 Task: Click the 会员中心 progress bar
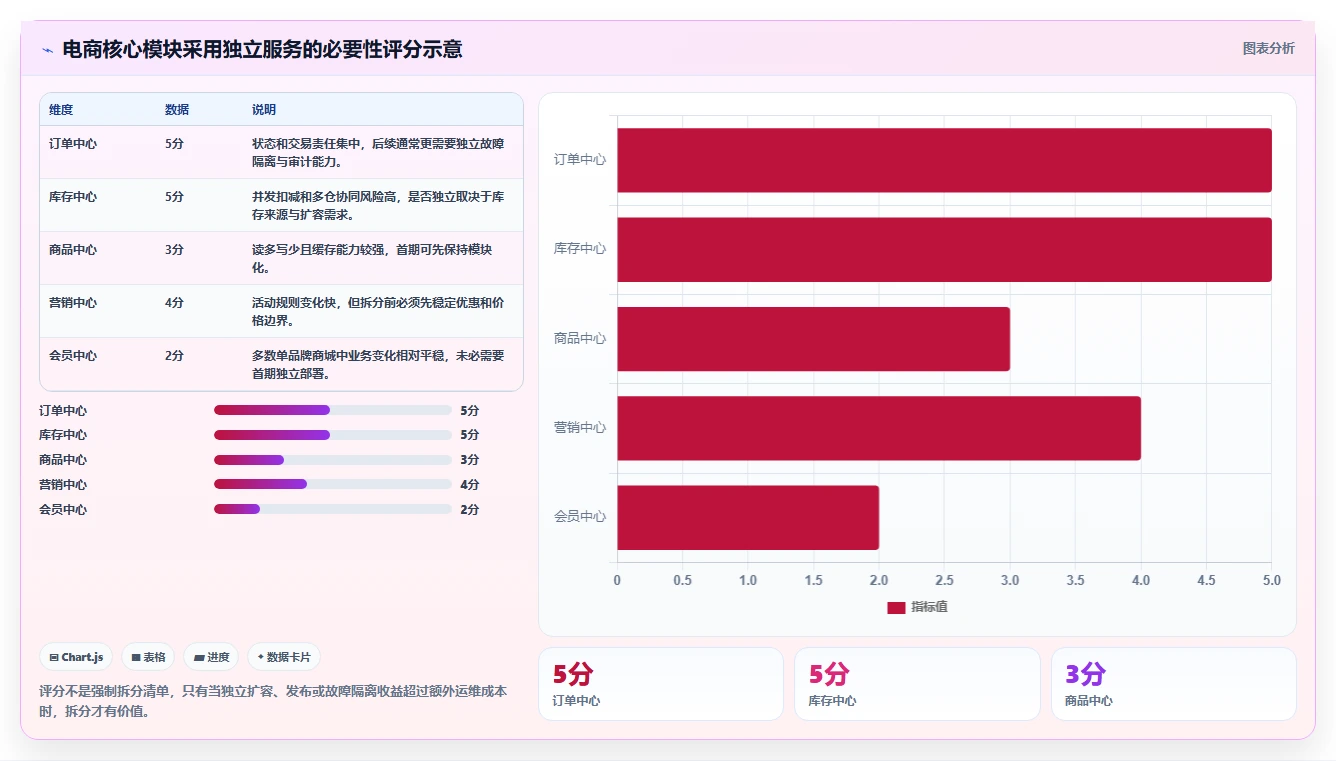point(333,509)
